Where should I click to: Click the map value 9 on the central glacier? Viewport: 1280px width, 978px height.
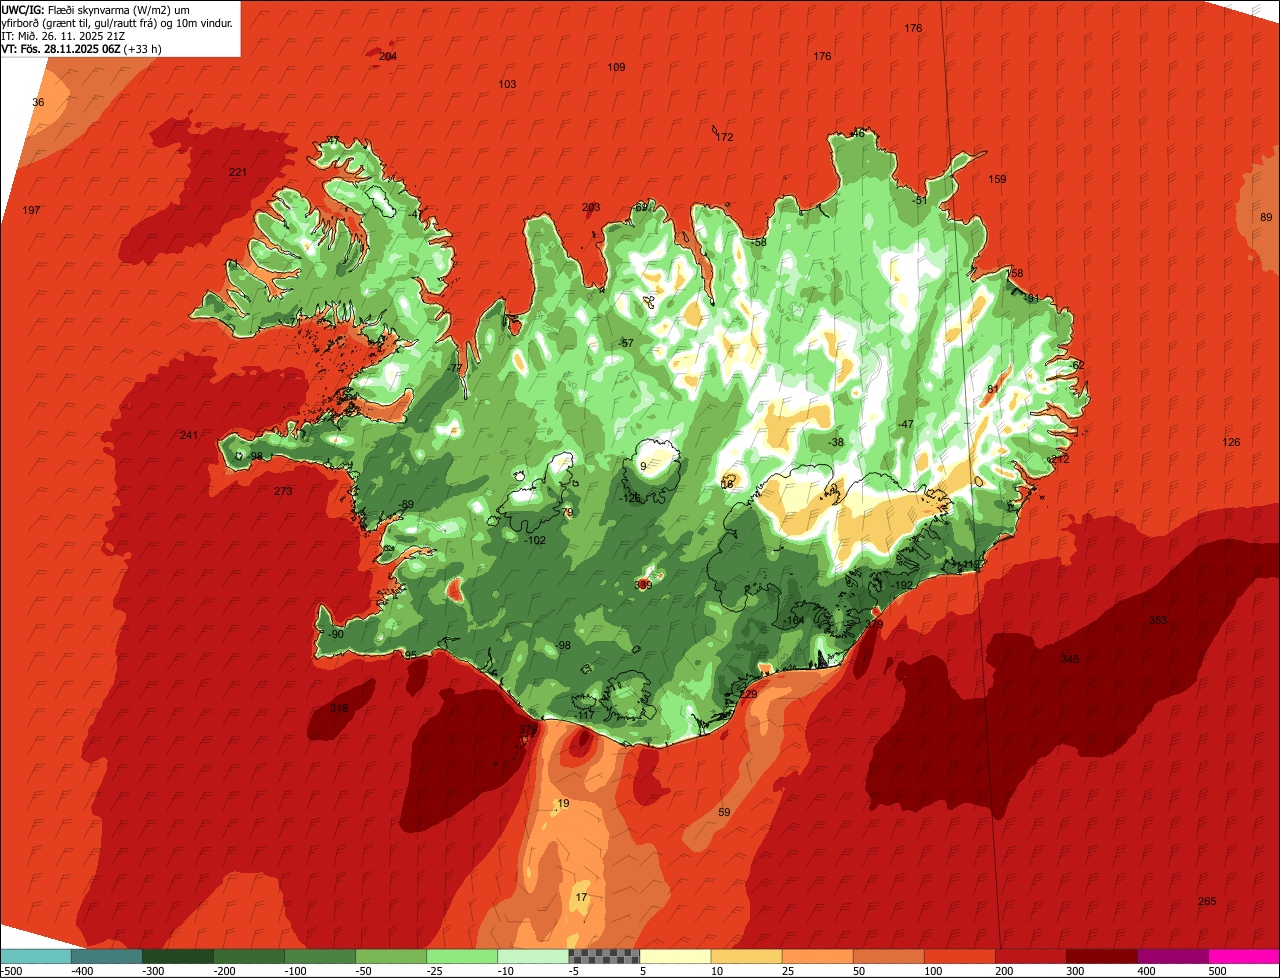coord(643,466)
